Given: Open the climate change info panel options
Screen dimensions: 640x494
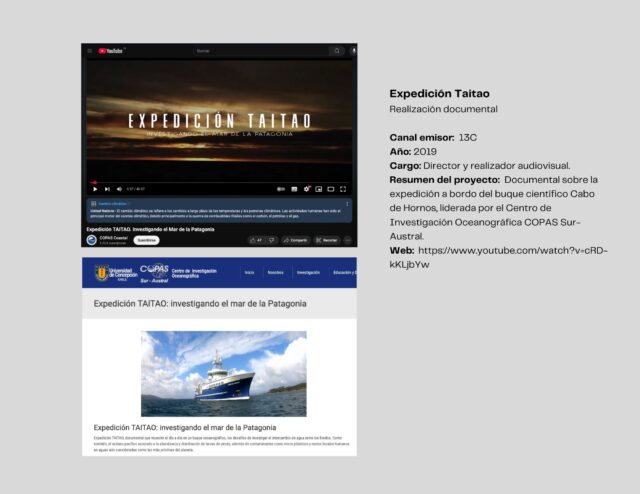Looking at the screenshot, I should 346,203.
